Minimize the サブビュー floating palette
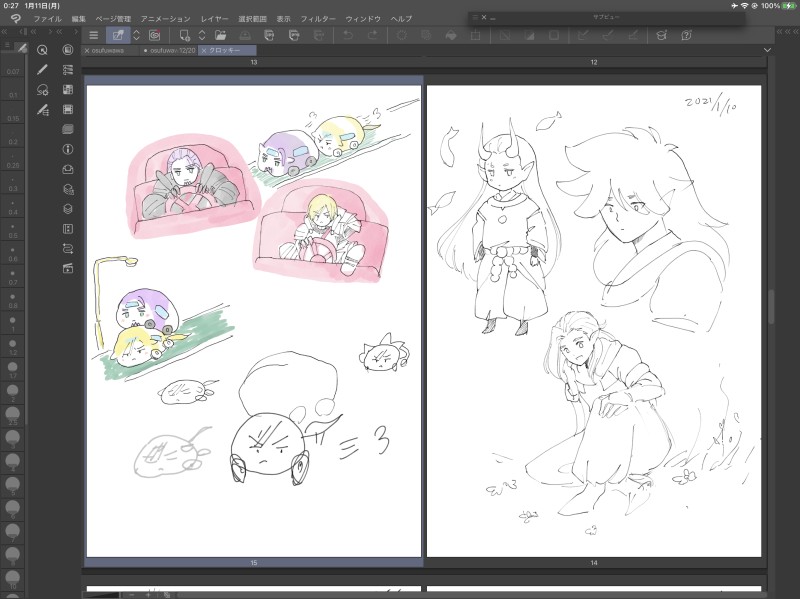Viewport: 800px width, 599px height. [493, 18]
